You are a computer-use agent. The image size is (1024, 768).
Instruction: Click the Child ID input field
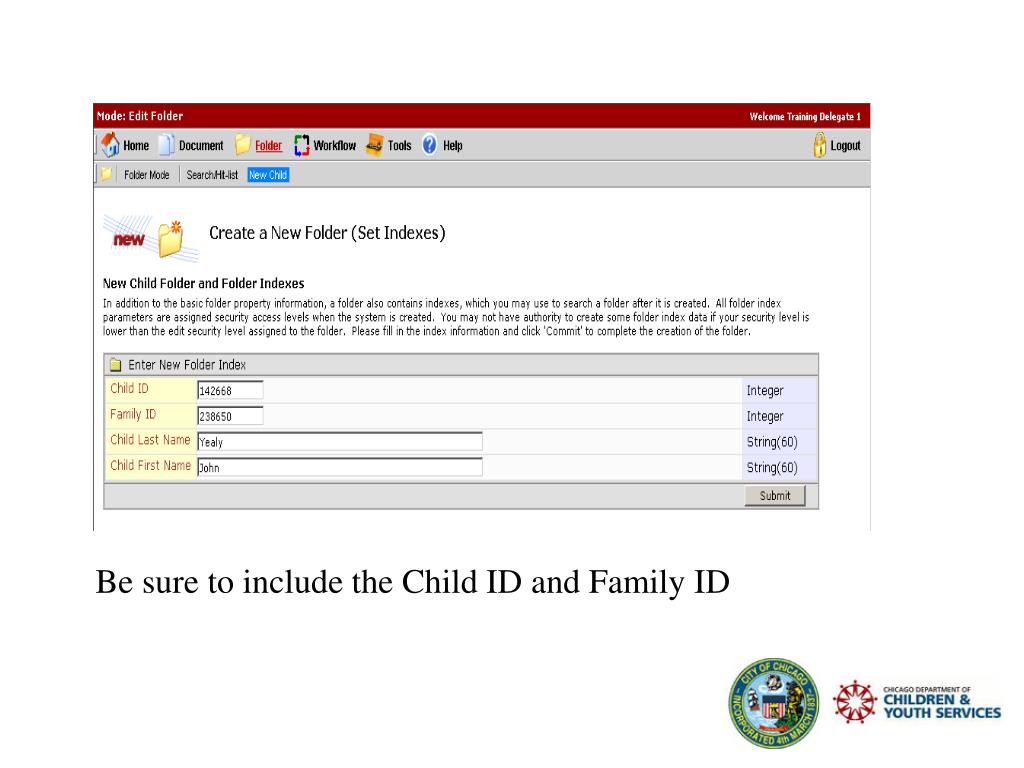(230, 391)
